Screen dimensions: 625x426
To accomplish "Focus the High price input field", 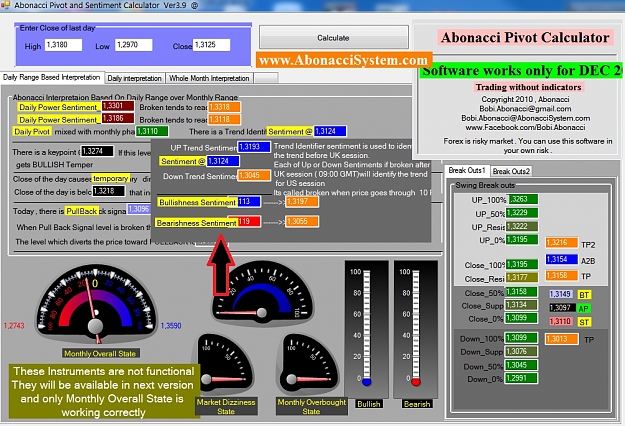I will 63,45.
